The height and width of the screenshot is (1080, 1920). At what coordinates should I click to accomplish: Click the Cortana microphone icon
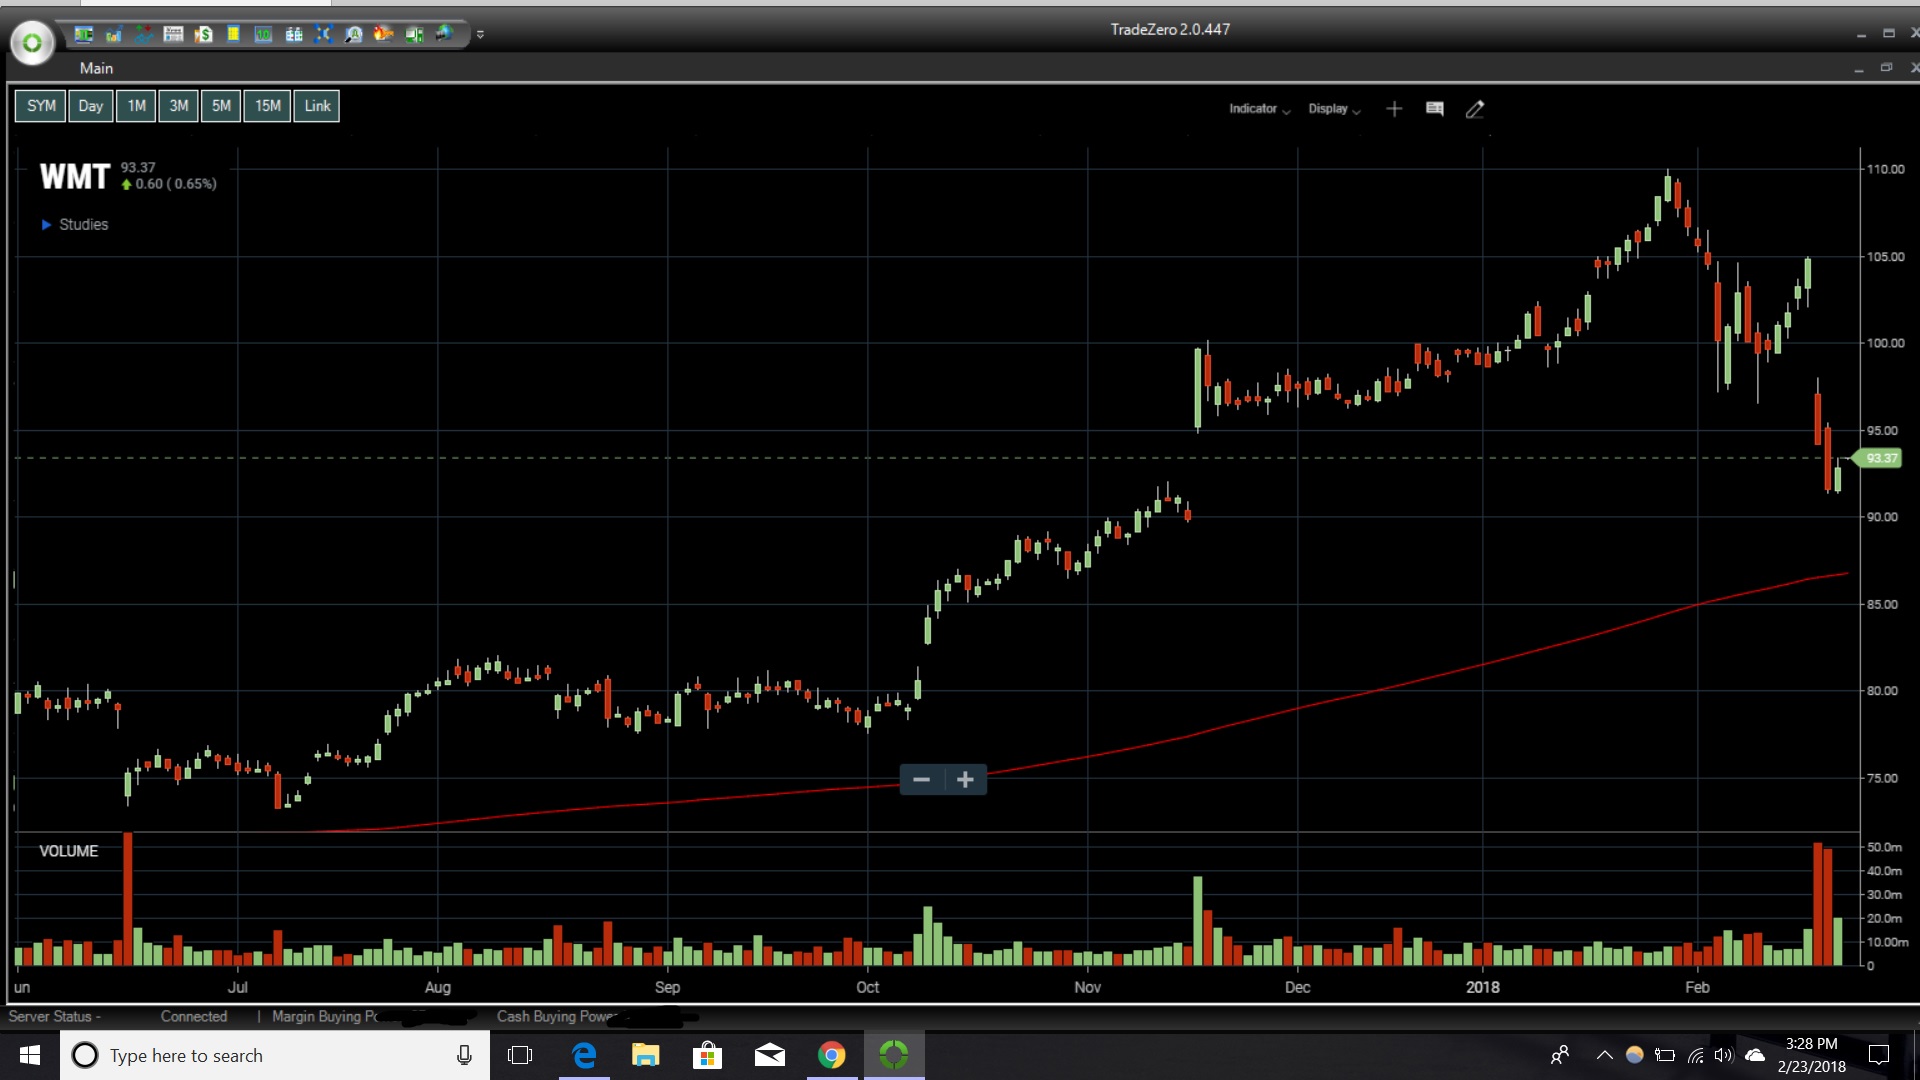464,1055
